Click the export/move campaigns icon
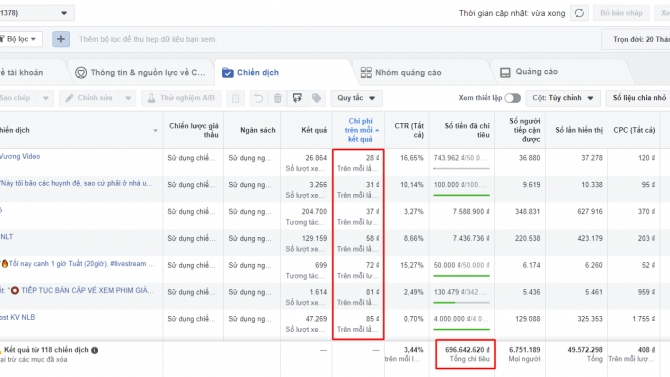 click(297, 98)
